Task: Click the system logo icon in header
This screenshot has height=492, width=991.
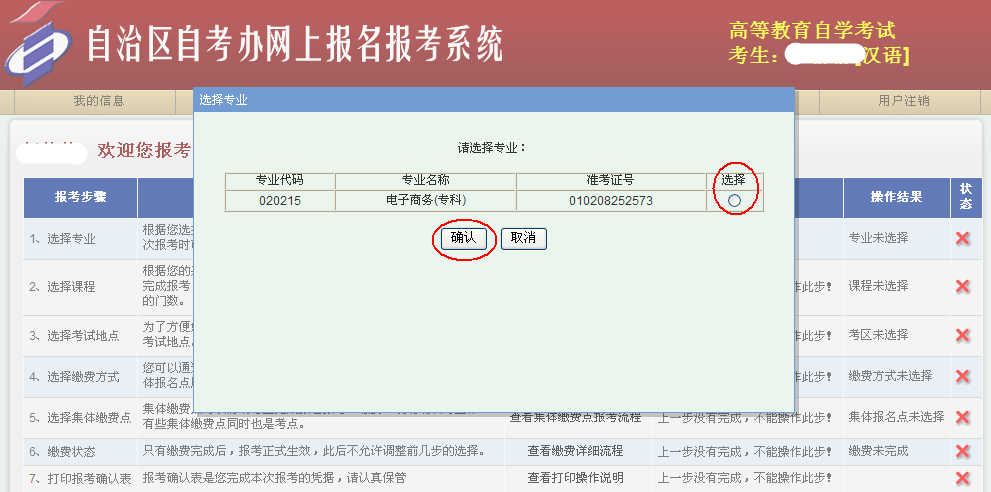Action: pyautogui.click(x=38, y=44)
